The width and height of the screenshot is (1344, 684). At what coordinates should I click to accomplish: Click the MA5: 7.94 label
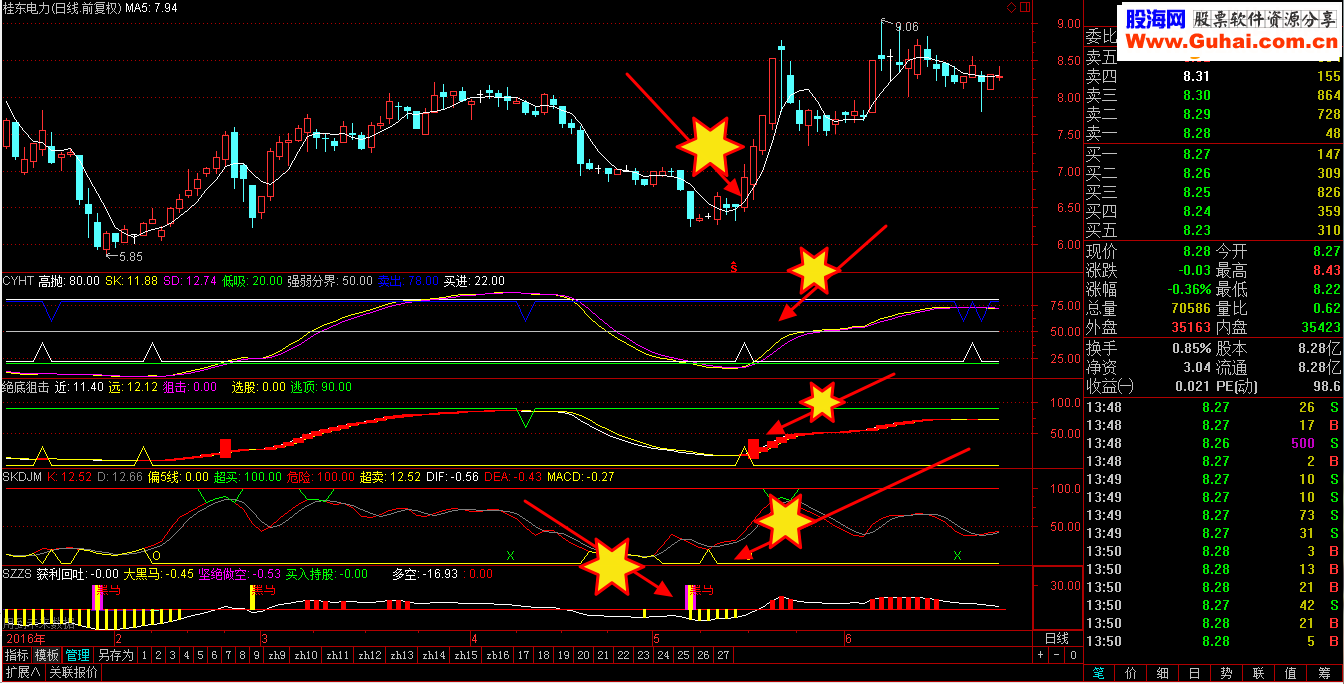pyautogui.click(x=153, y=8)
